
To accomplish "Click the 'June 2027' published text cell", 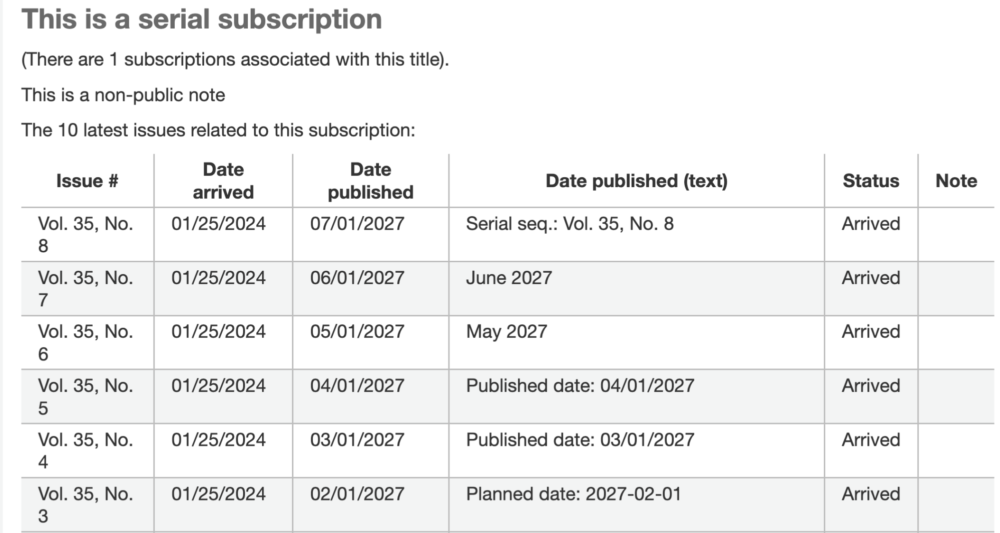I will point(636,289).
